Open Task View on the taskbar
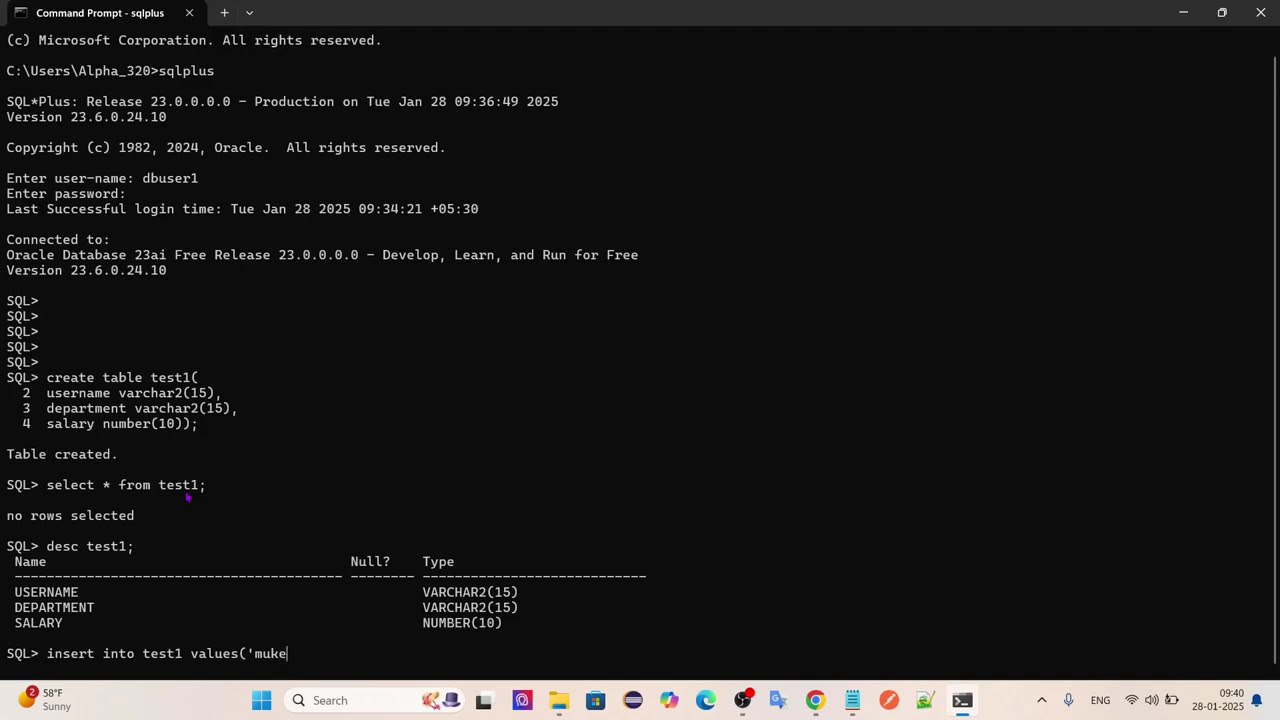Viewport: 1280px width, 720px height. pos(484,700)
